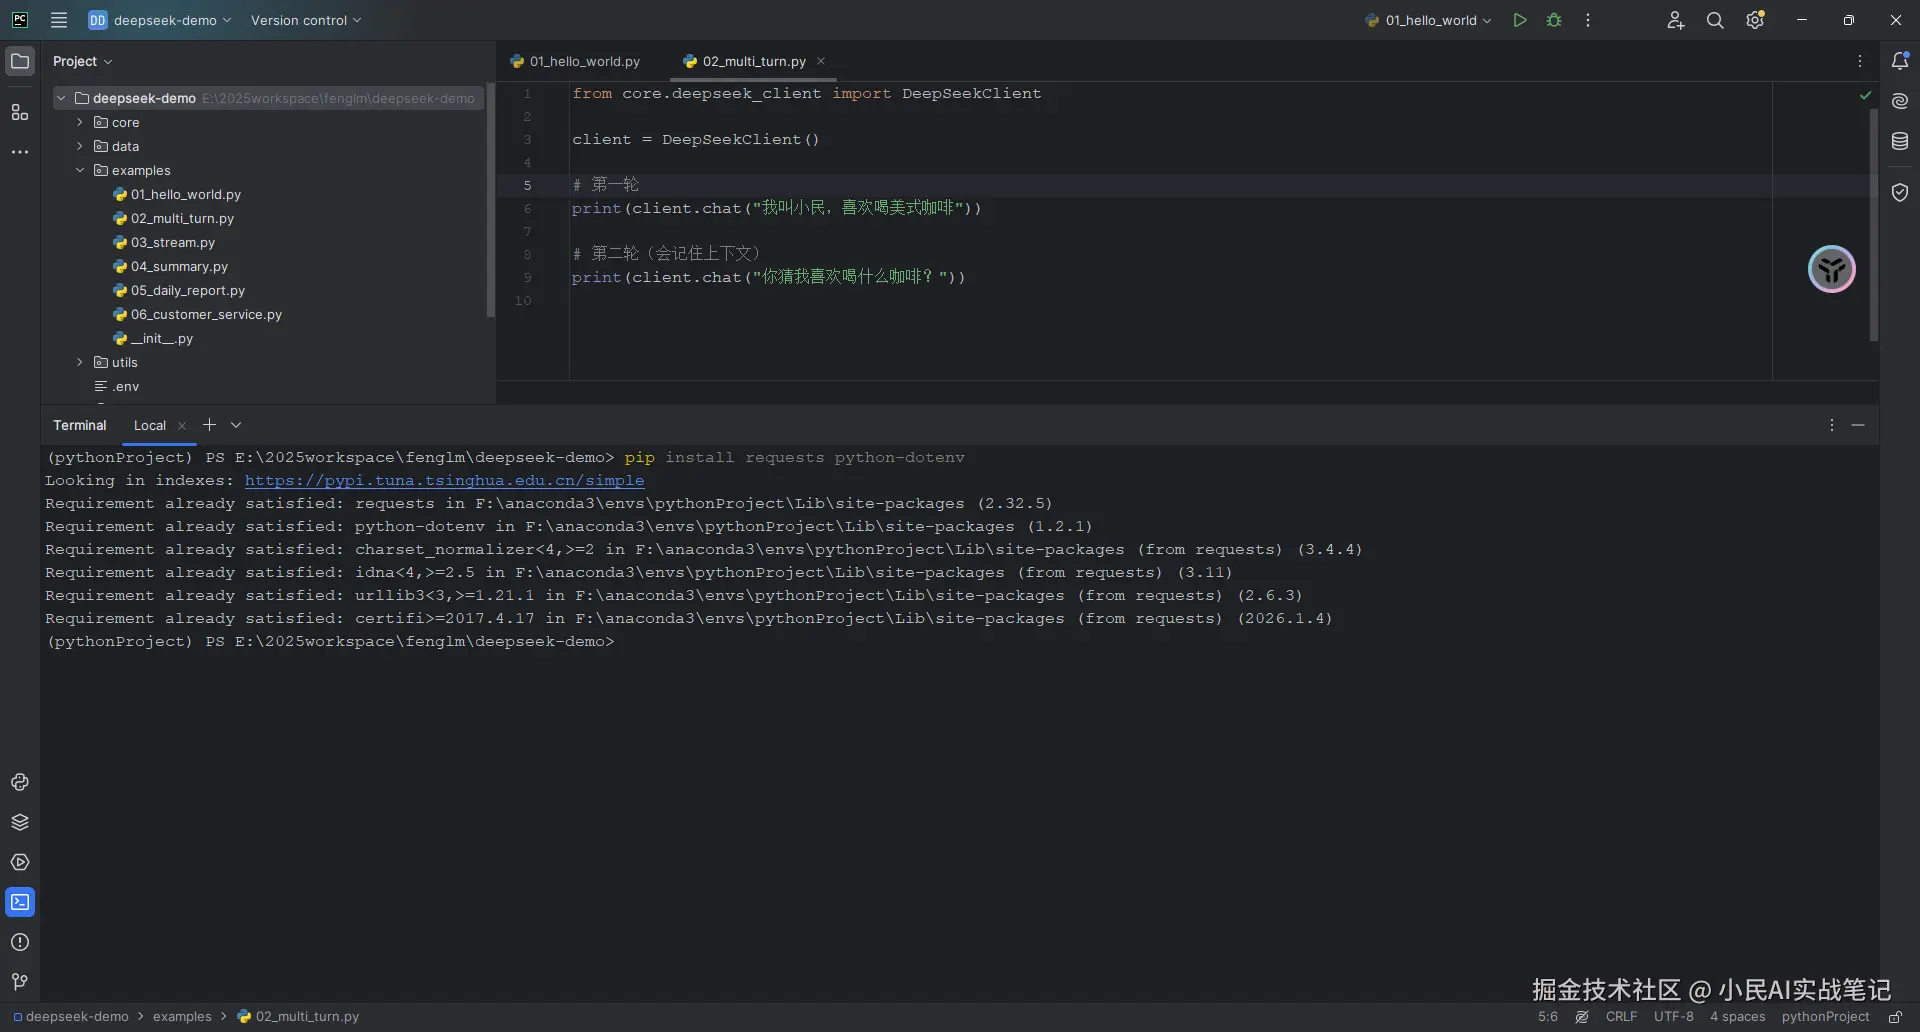This screenshot has width=1920, height=1032.
Task: Toggle the Terminal tool window button
Action: (20, 902)
